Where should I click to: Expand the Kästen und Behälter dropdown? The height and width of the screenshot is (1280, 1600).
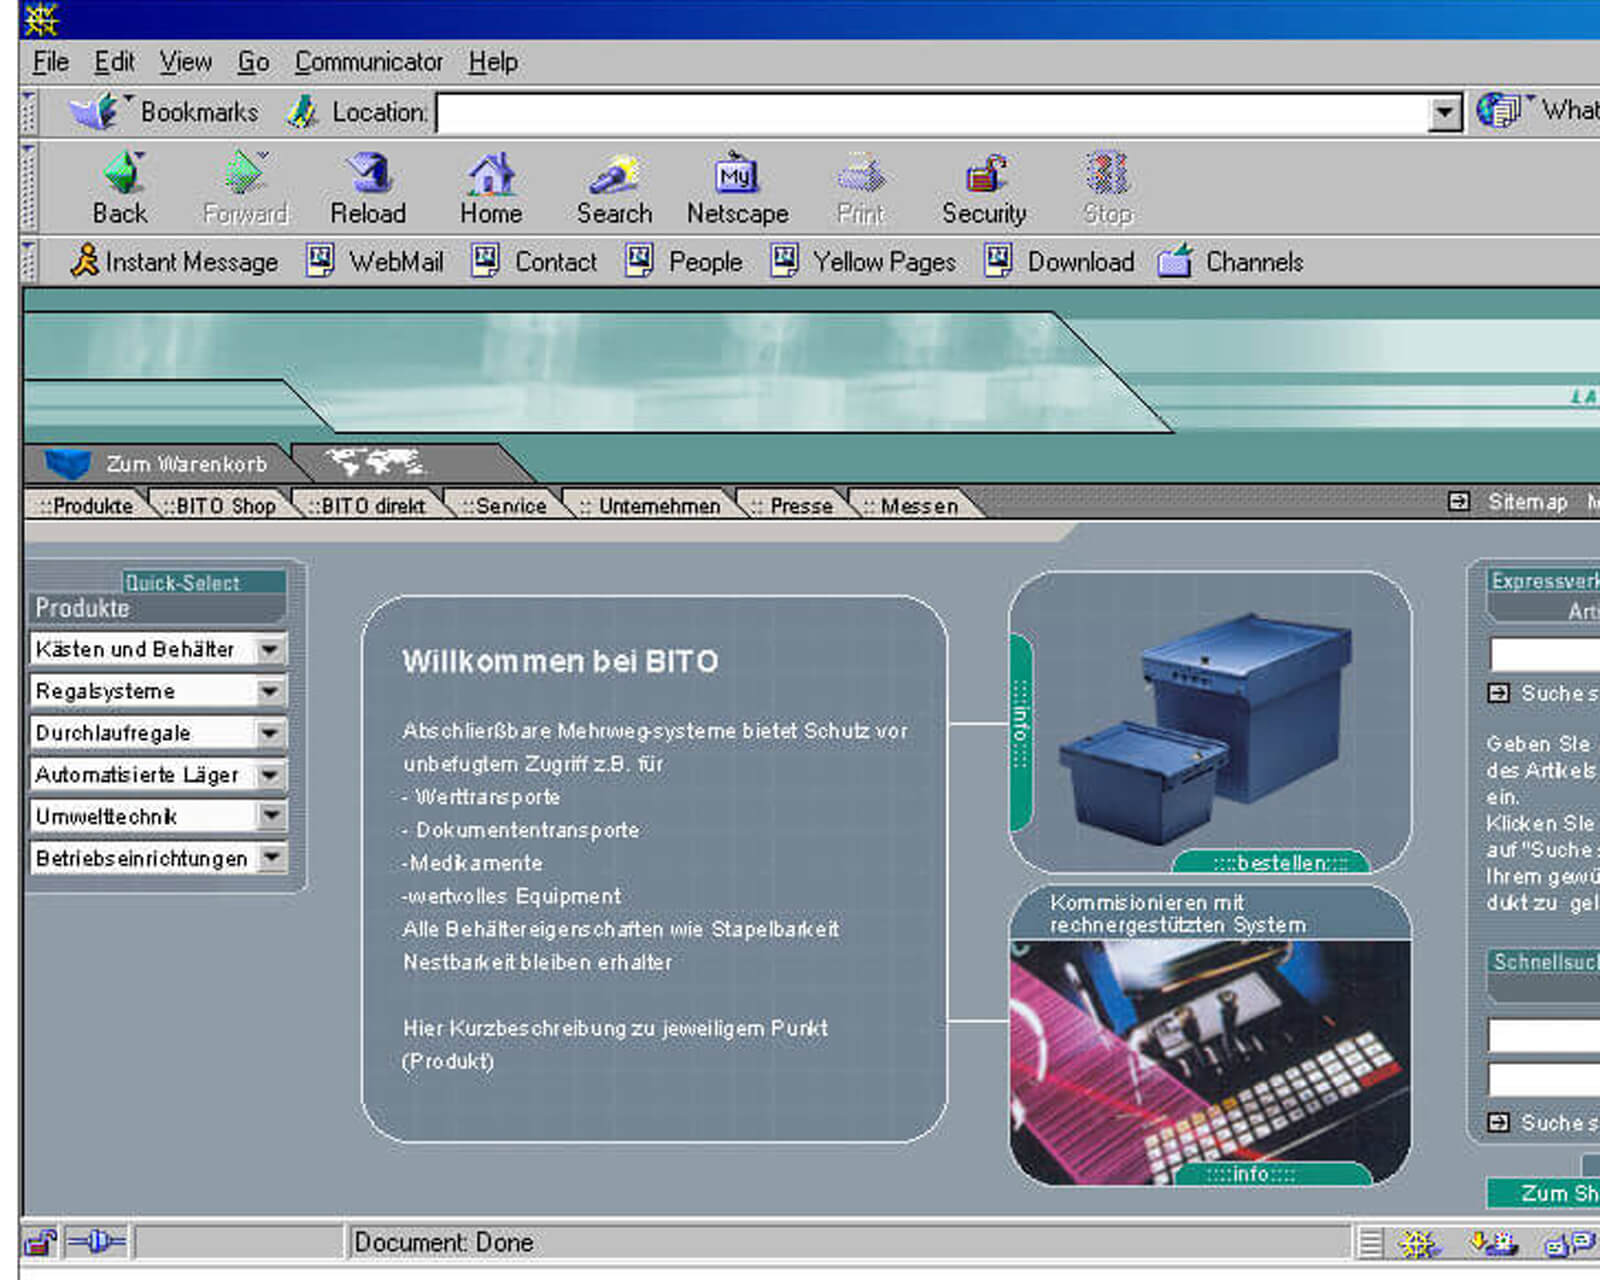(x=270, y=650)
